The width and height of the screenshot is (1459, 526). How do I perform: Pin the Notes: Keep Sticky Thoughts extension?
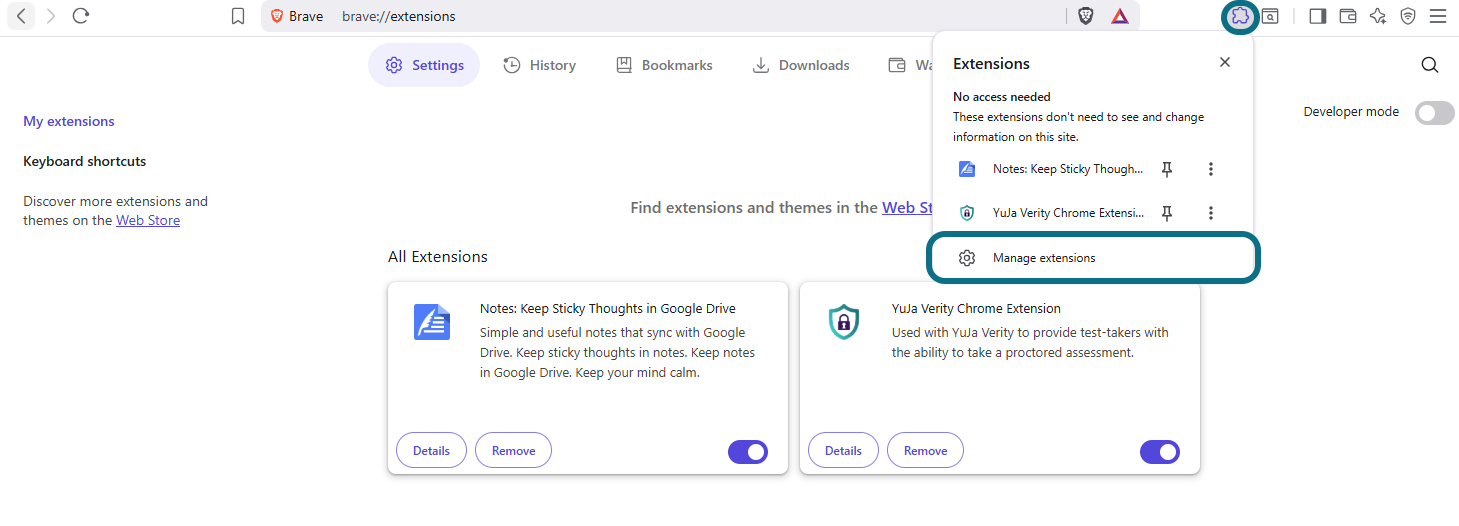(1167, 169)
